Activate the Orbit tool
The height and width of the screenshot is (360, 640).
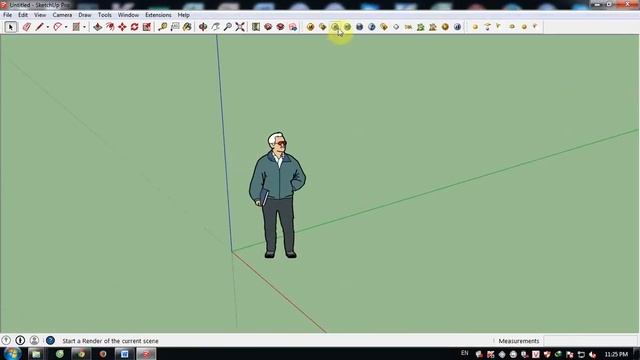point(203,27)
